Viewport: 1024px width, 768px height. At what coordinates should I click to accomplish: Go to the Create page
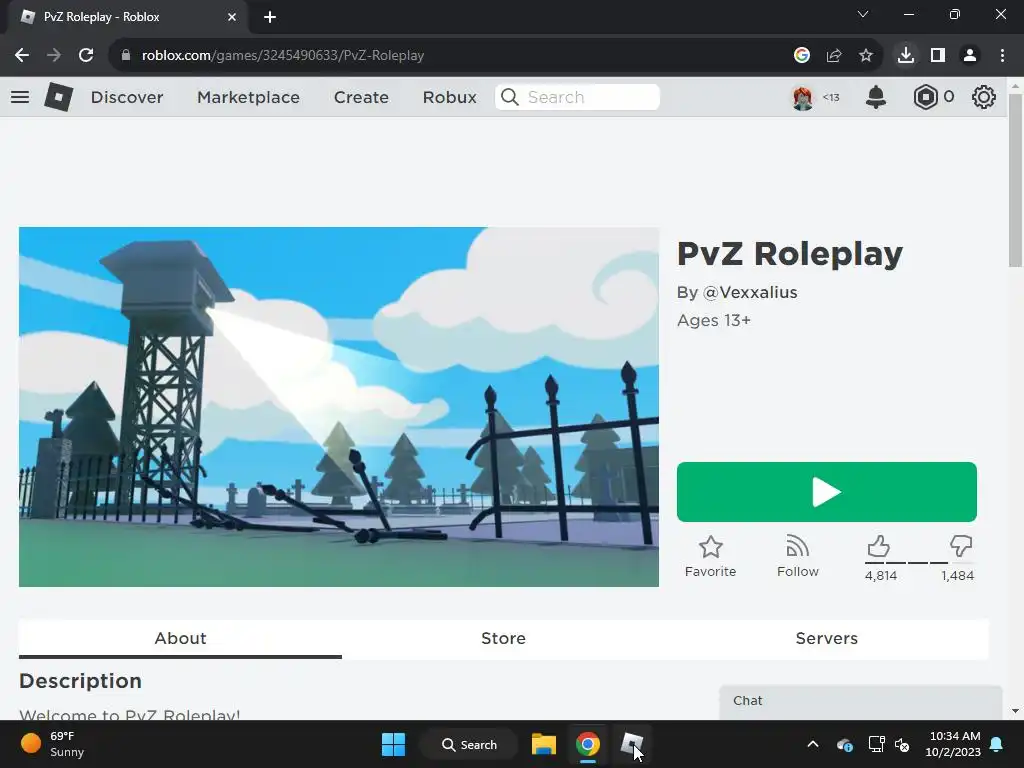tap(361, 97)
